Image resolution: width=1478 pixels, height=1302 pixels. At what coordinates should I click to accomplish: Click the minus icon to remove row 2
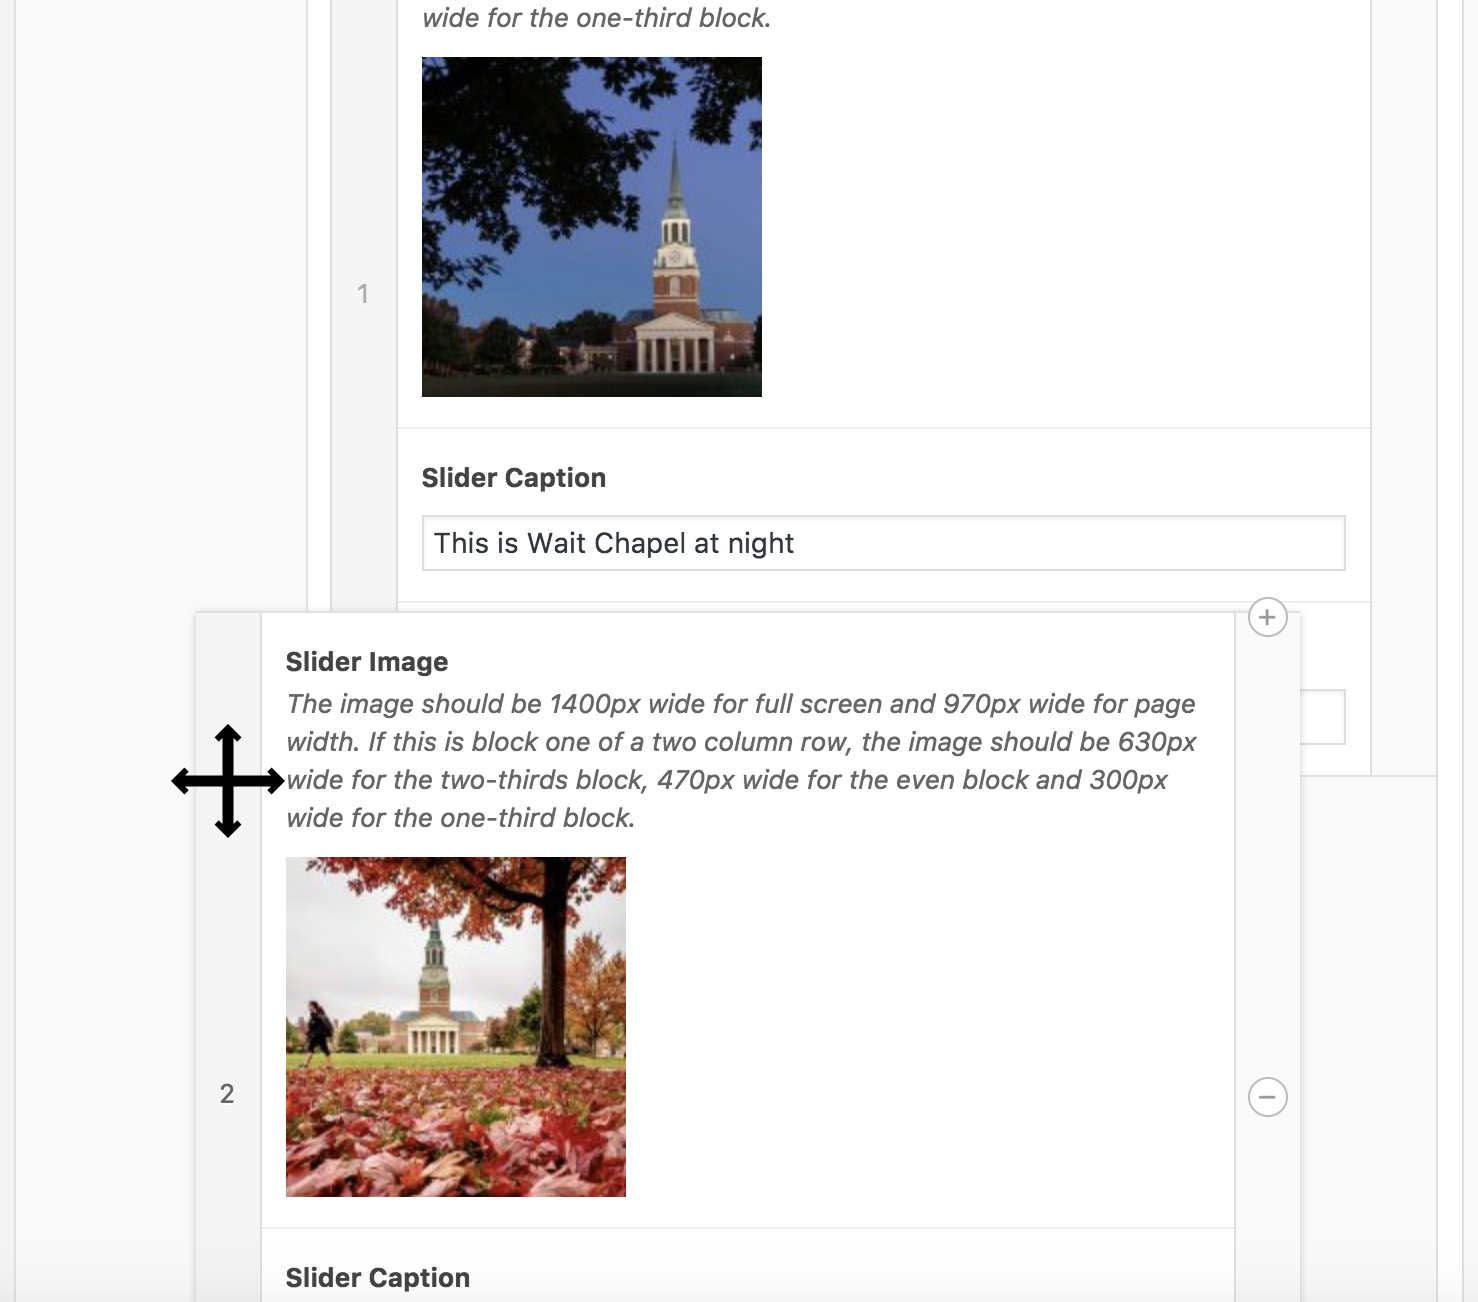pyautogui.click(x=1267, y=1097)
